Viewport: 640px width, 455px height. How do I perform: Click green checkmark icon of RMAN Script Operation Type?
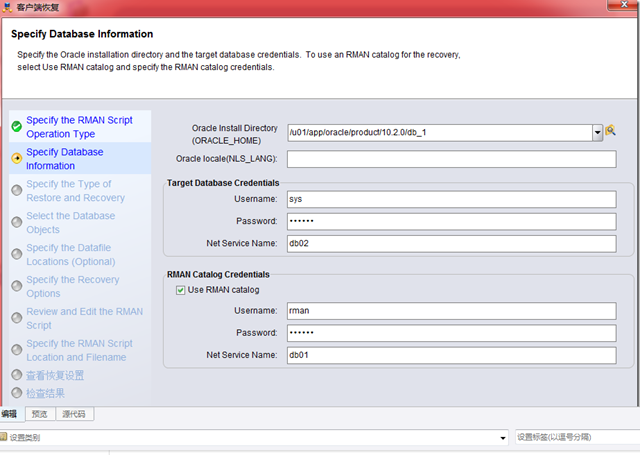(x=17, y=127)
